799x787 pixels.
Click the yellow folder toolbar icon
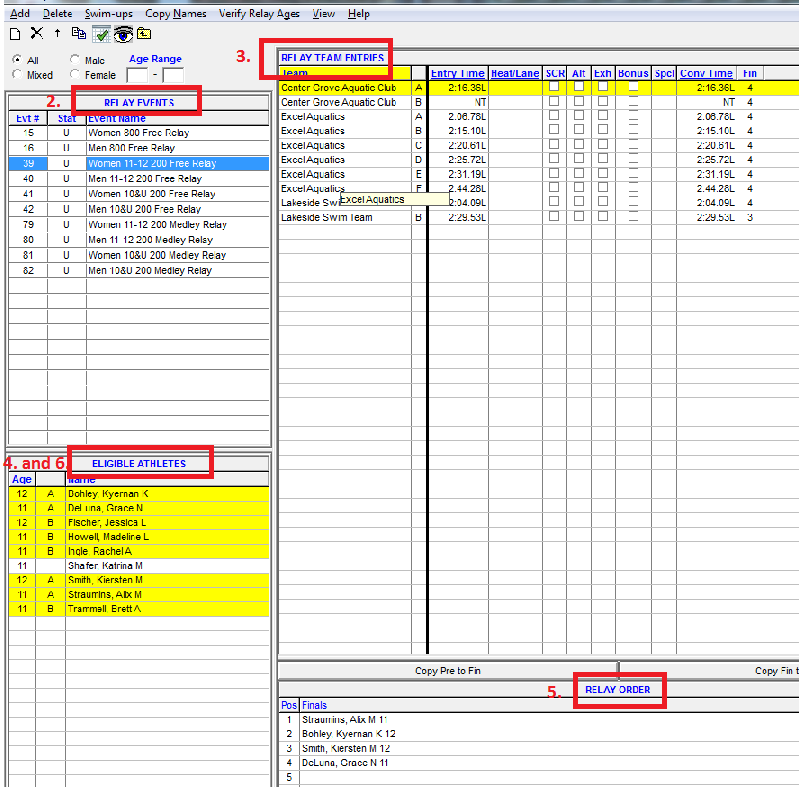click(145, 34)
